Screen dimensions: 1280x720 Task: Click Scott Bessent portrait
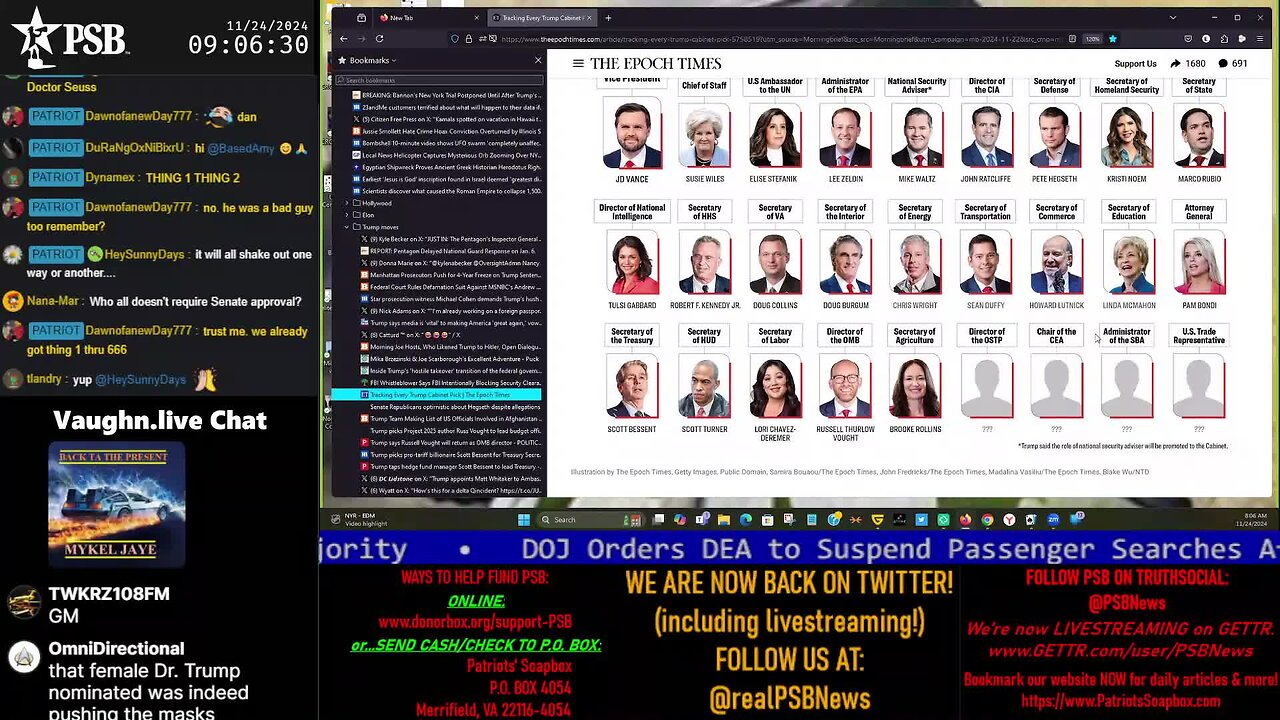tap(632, 385)
